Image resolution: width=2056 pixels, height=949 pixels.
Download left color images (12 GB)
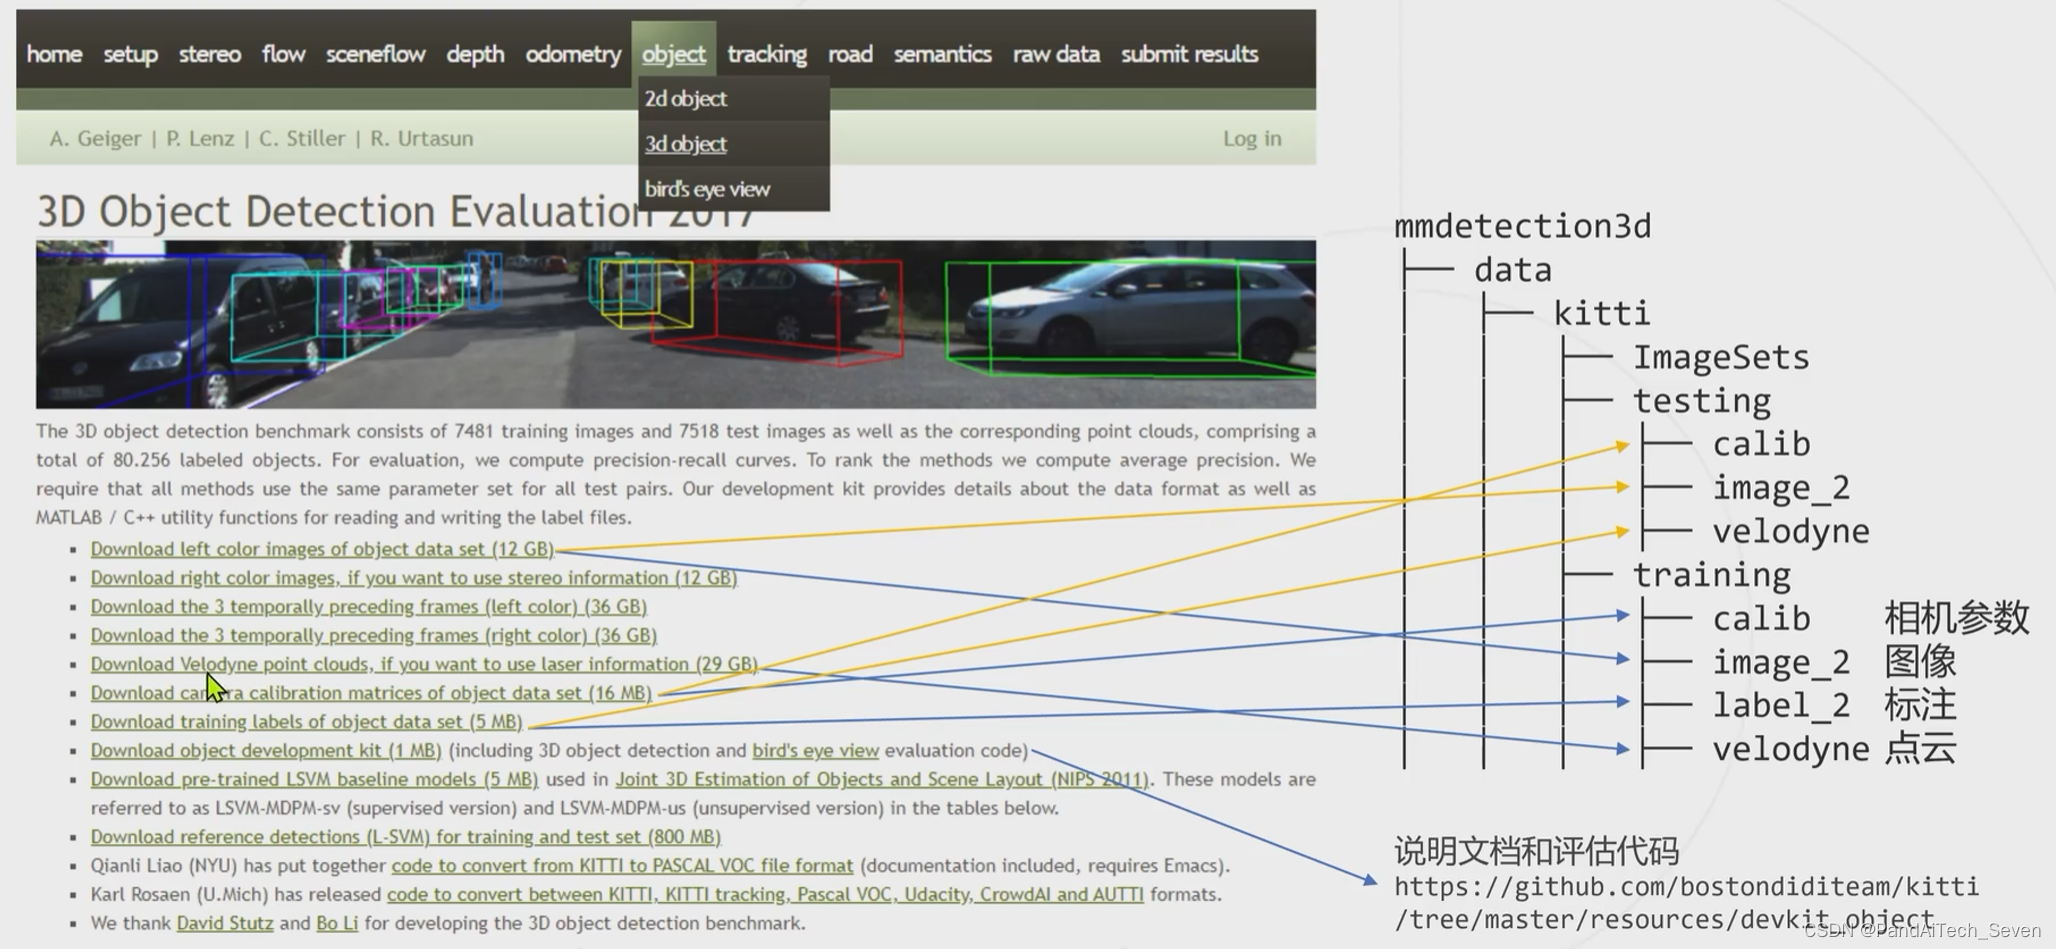point(322,549)
